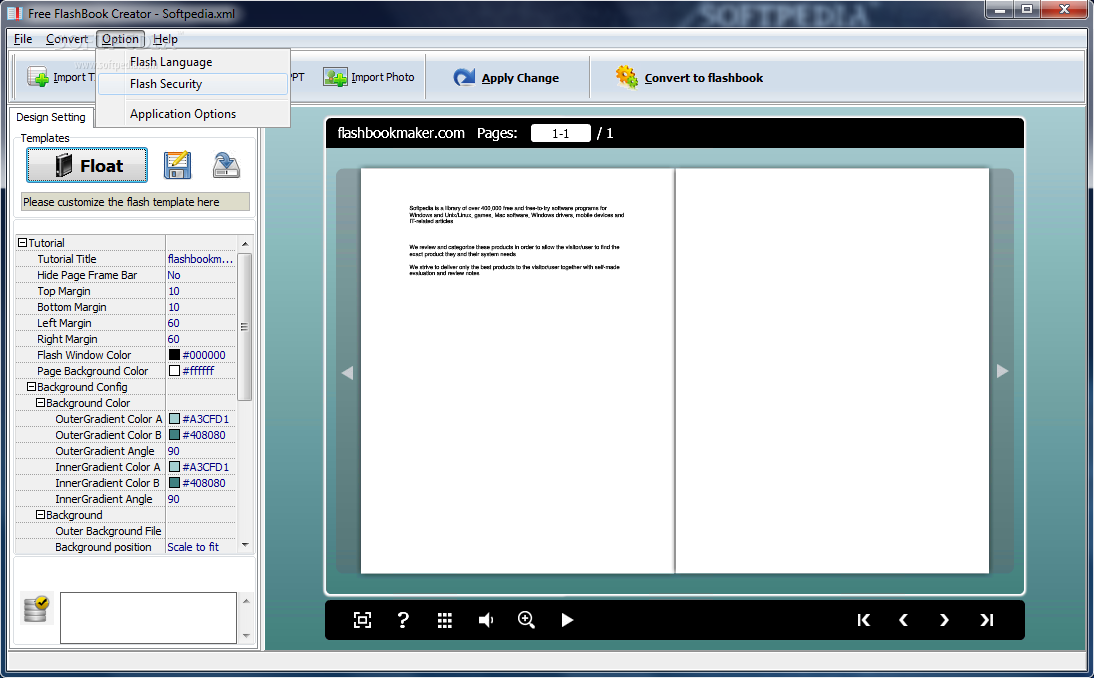
Task: Close the Option menu in menu bar
Action: pos(120,39)
